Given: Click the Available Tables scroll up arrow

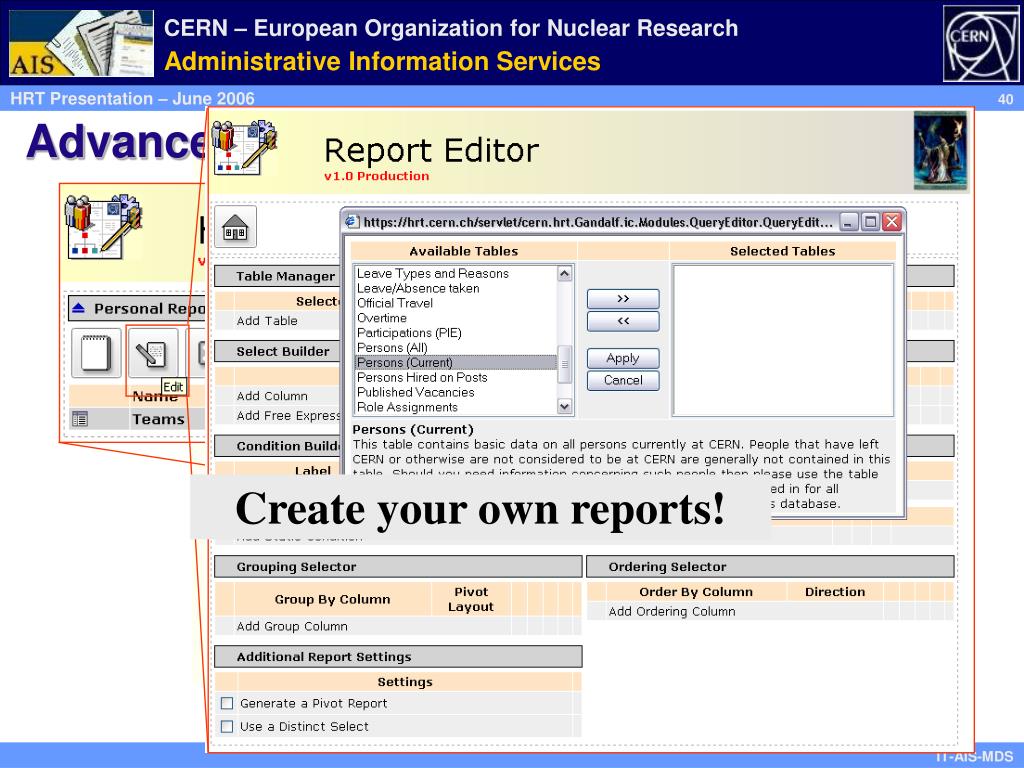Looking at the screenshot, I should coord(565,274).
